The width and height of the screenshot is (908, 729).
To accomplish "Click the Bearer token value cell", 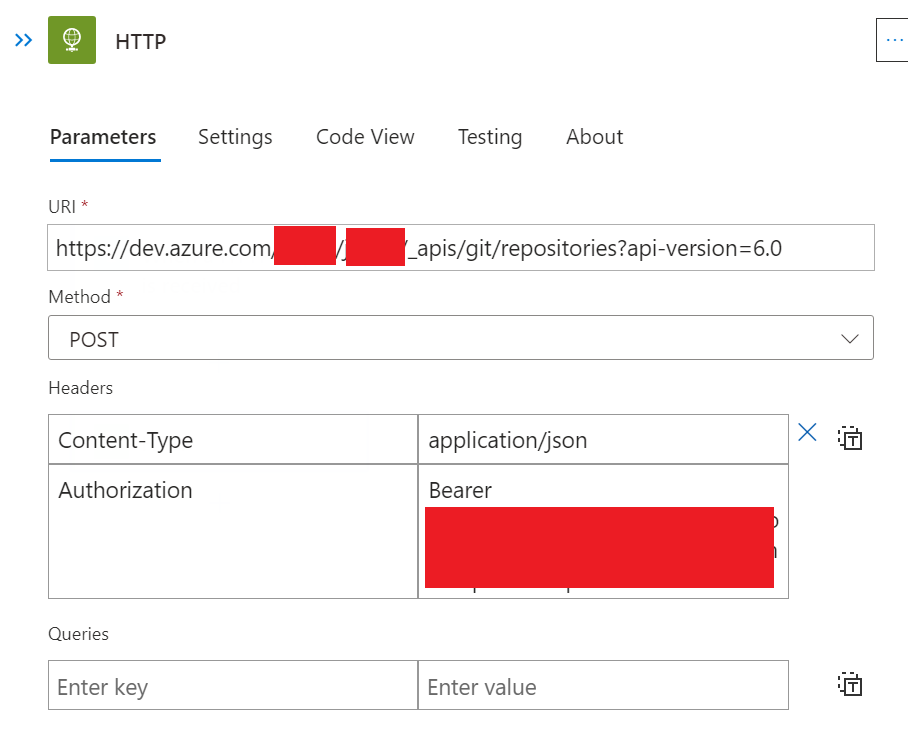I will (x=603, y=531).
